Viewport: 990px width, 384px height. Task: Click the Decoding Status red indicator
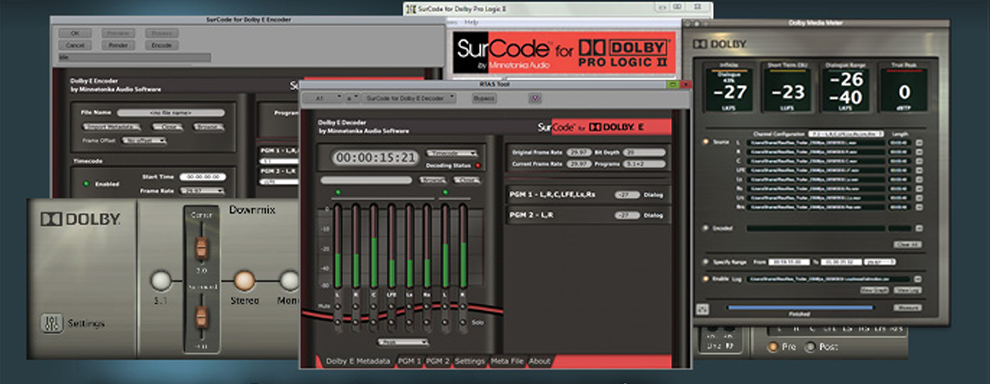[477, 165]
